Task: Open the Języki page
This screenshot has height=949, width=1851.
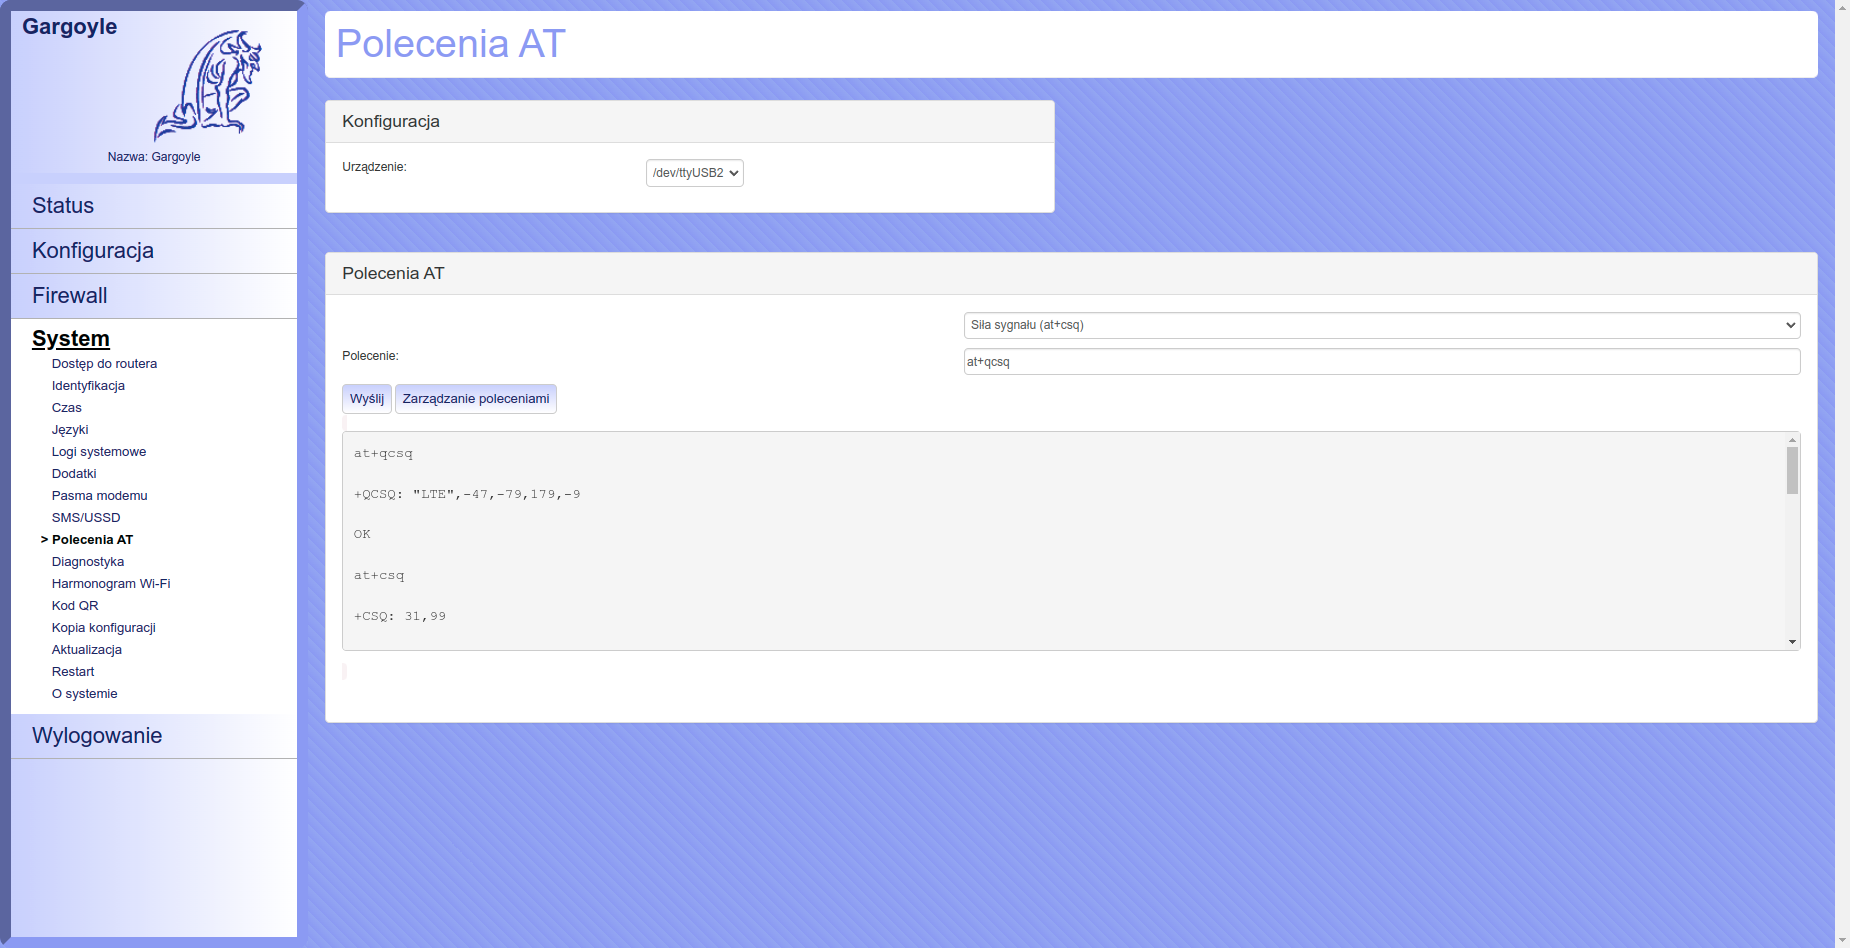Action: [70, 430]
